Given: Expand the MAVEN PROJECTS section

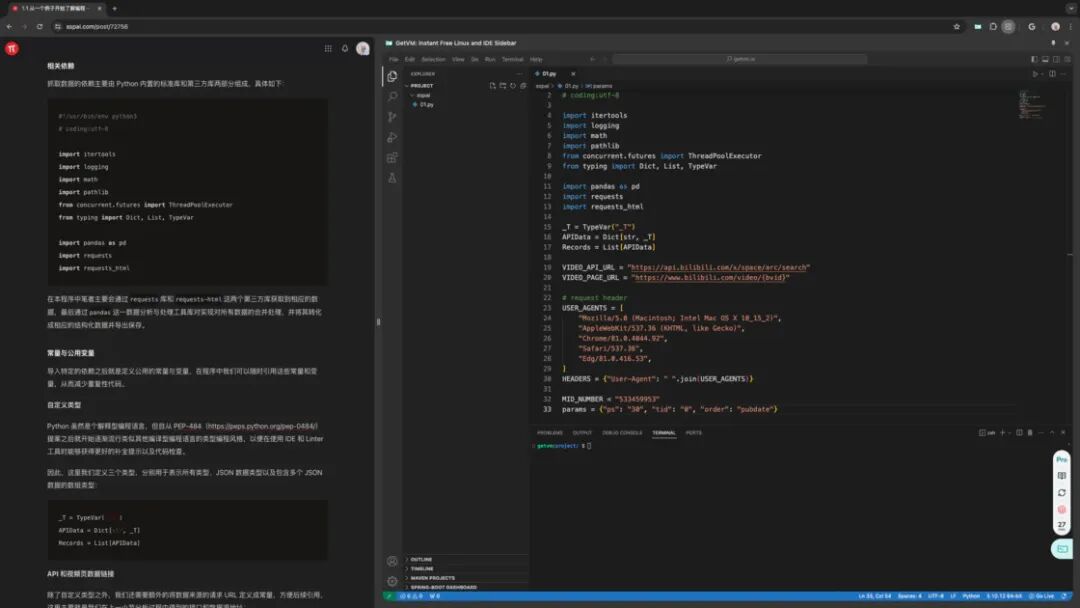Looking at the screenshot, I should (466, 578).
